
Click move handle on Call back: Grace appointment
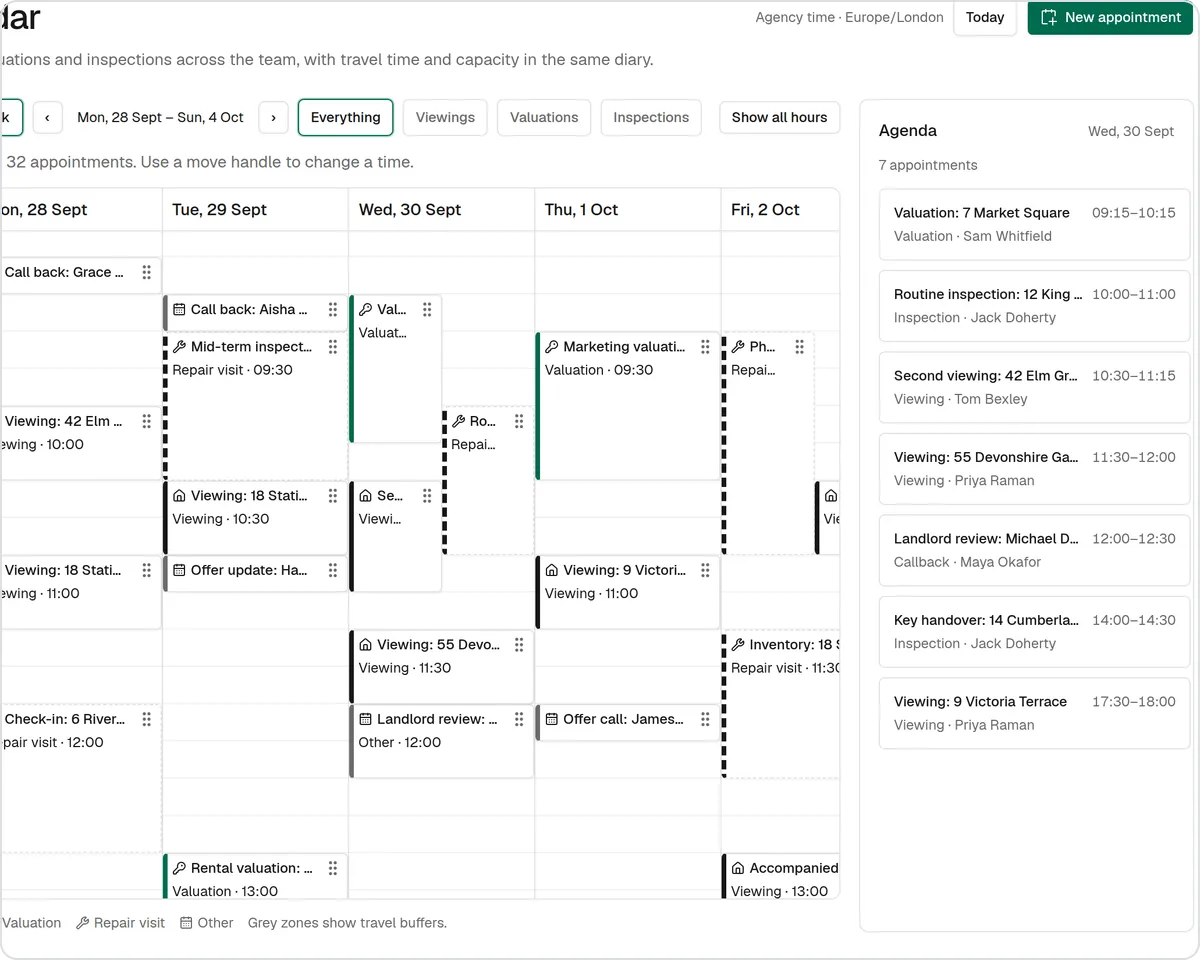(147, 272)
